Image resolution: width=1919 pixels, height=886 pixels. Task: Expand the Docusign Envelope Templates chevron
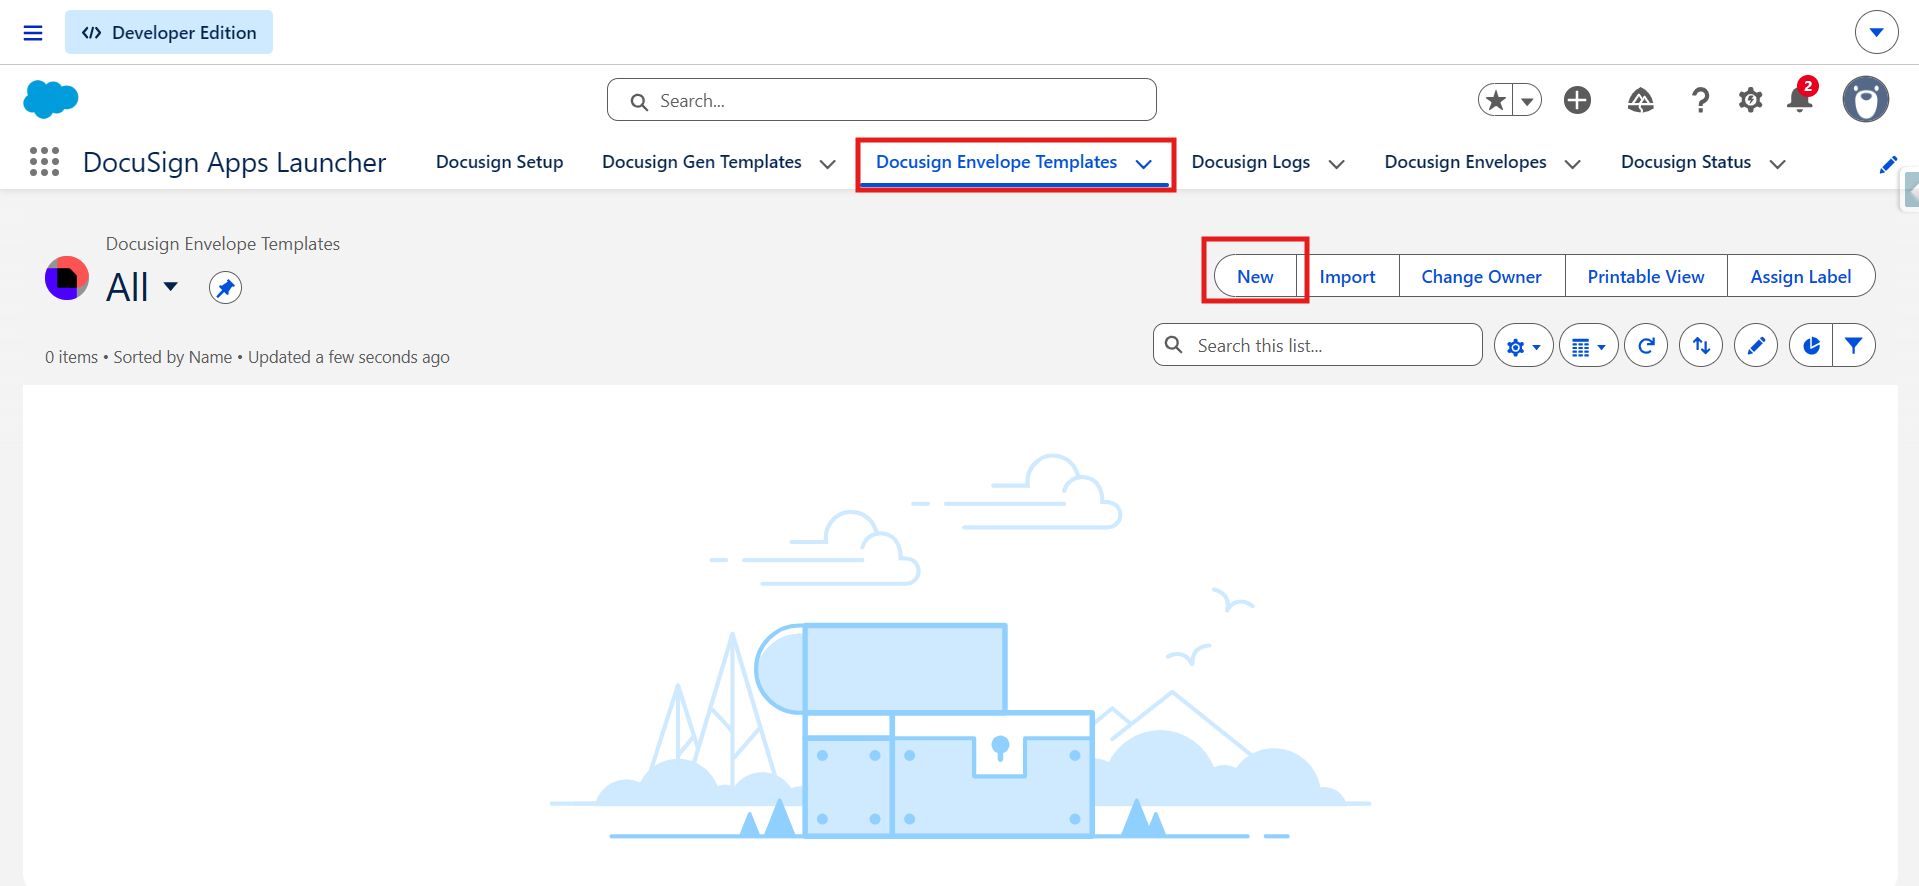tap(1144, 164)
